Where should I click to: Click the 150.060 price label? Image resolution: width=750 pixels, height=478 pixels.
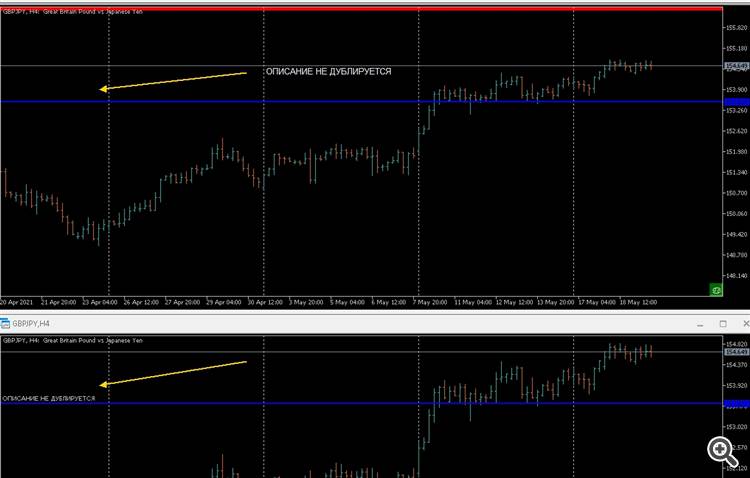[x=736, y=213]
